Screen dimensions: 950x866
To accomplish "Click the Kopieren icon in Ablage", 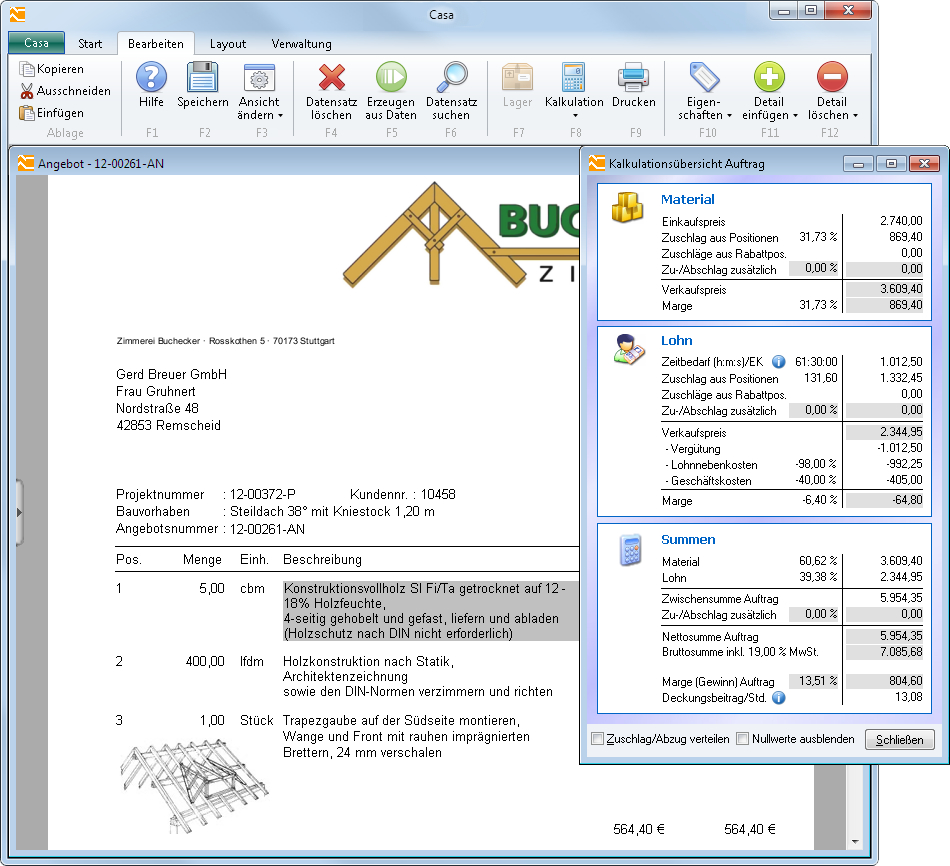I will click(27, 69).
